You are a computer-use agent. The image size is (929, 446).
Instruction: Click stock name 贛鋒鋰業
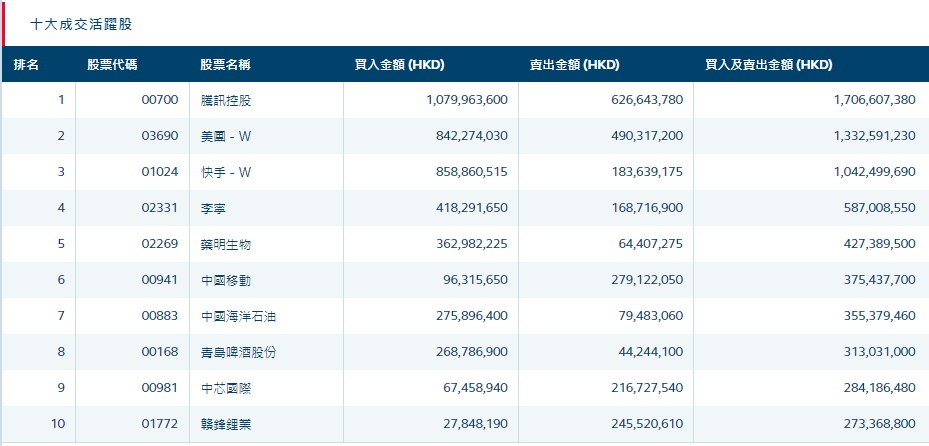click(x=226, y=425)
